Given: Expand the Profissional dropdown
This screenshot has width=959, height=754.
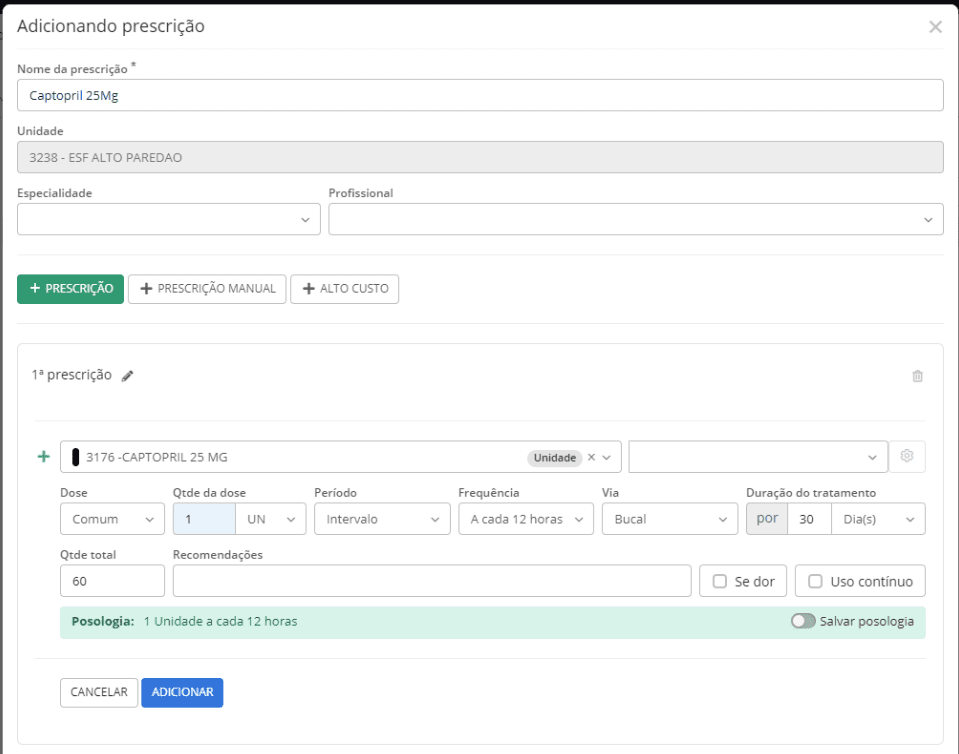Looking at the screenshot, I should pos(635,220).
